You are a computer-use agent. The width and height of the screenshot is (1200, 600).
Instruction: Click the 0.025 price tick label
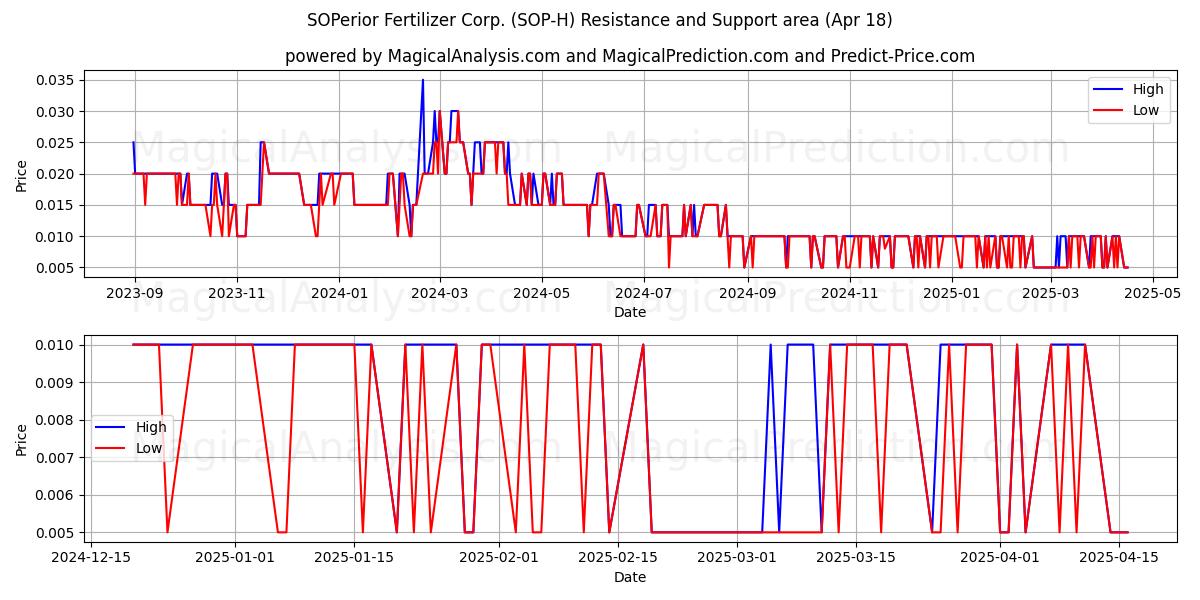[56, 143]
